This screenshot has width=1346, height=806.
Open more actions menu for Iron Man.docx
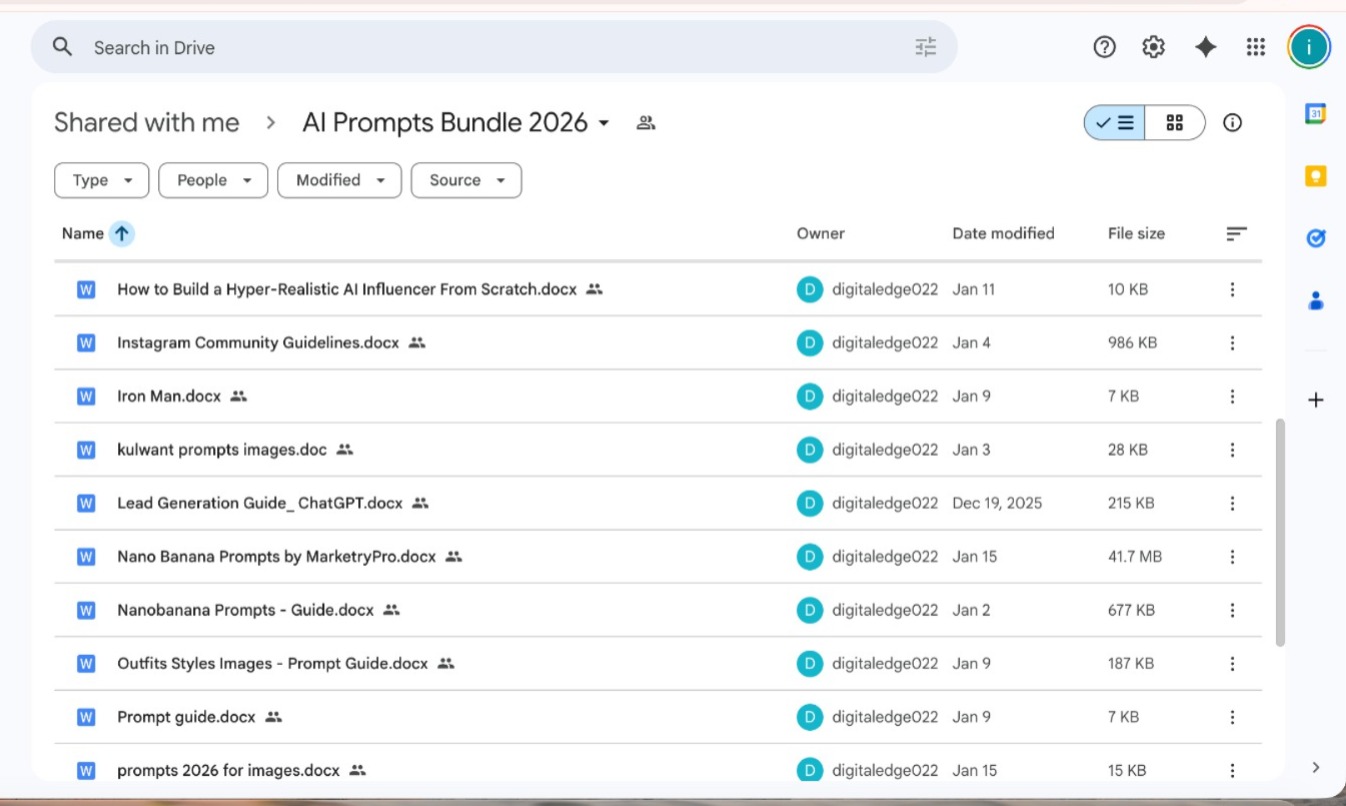(x=1232, y=397)
